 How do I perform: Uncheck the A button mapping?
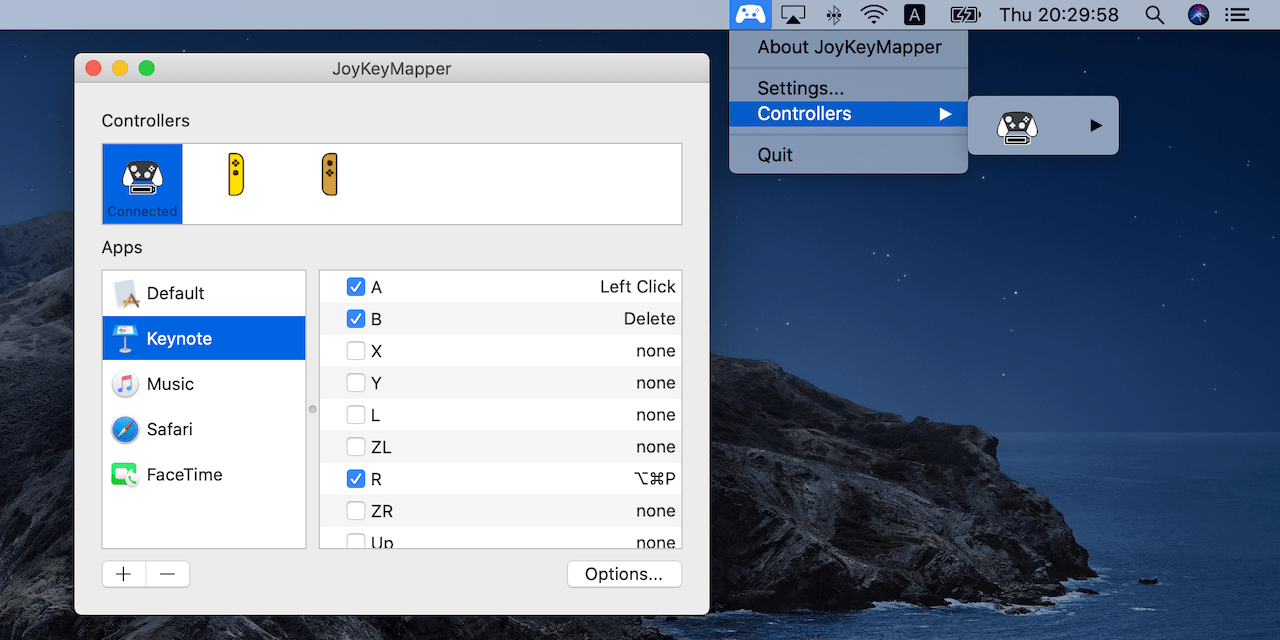(356, 287)
